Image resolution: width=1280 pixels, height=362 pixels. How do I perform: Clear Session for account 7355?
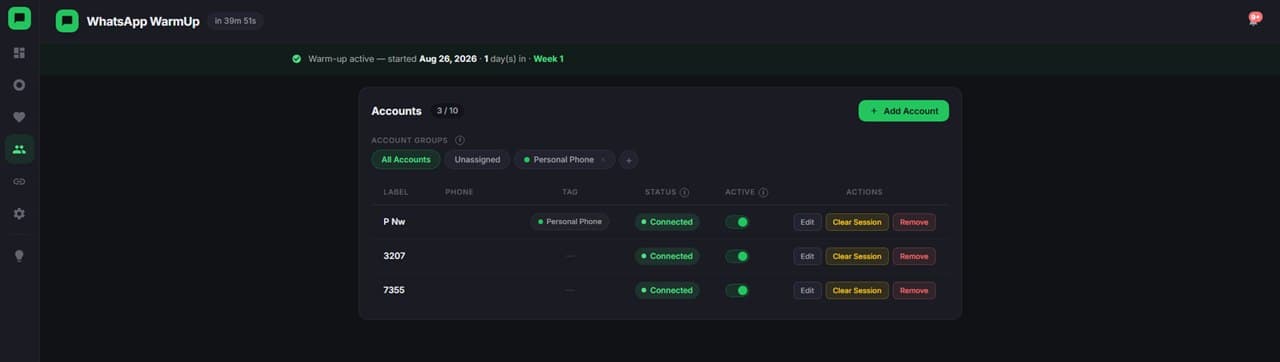click(857, 290)
